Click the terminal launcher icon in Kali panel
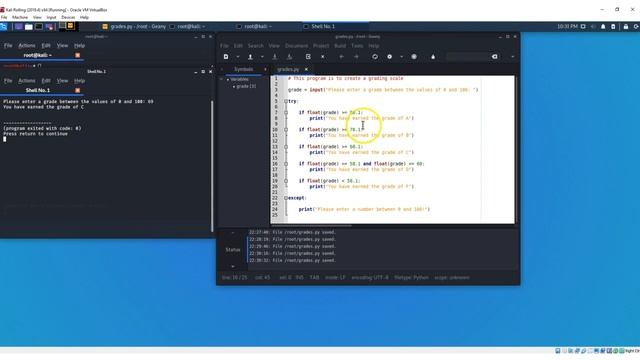Screen dimensions: 640x360 click(x=39, y=27)
